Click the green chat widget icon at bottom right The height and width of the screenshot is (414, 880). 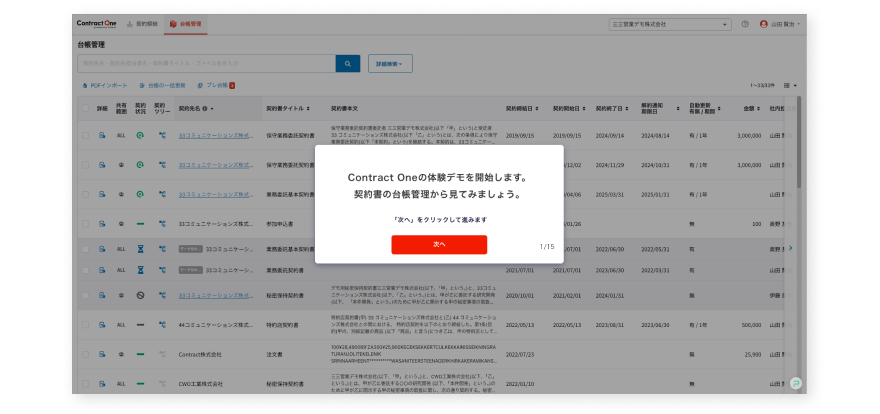[795, 383]
